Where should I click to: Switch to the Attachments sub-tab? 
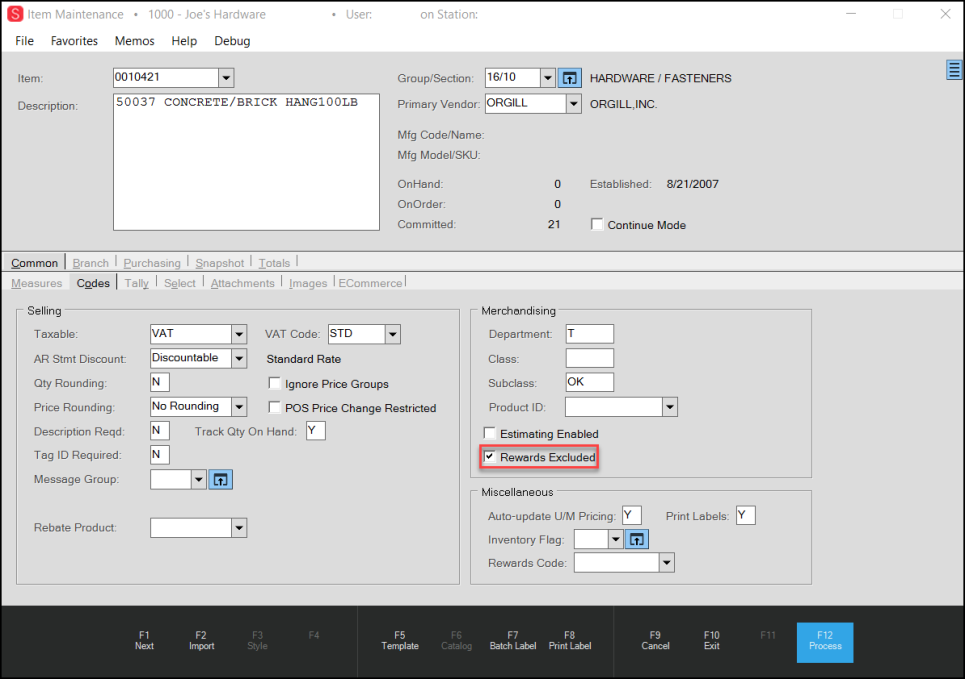(x=242, y=283)
